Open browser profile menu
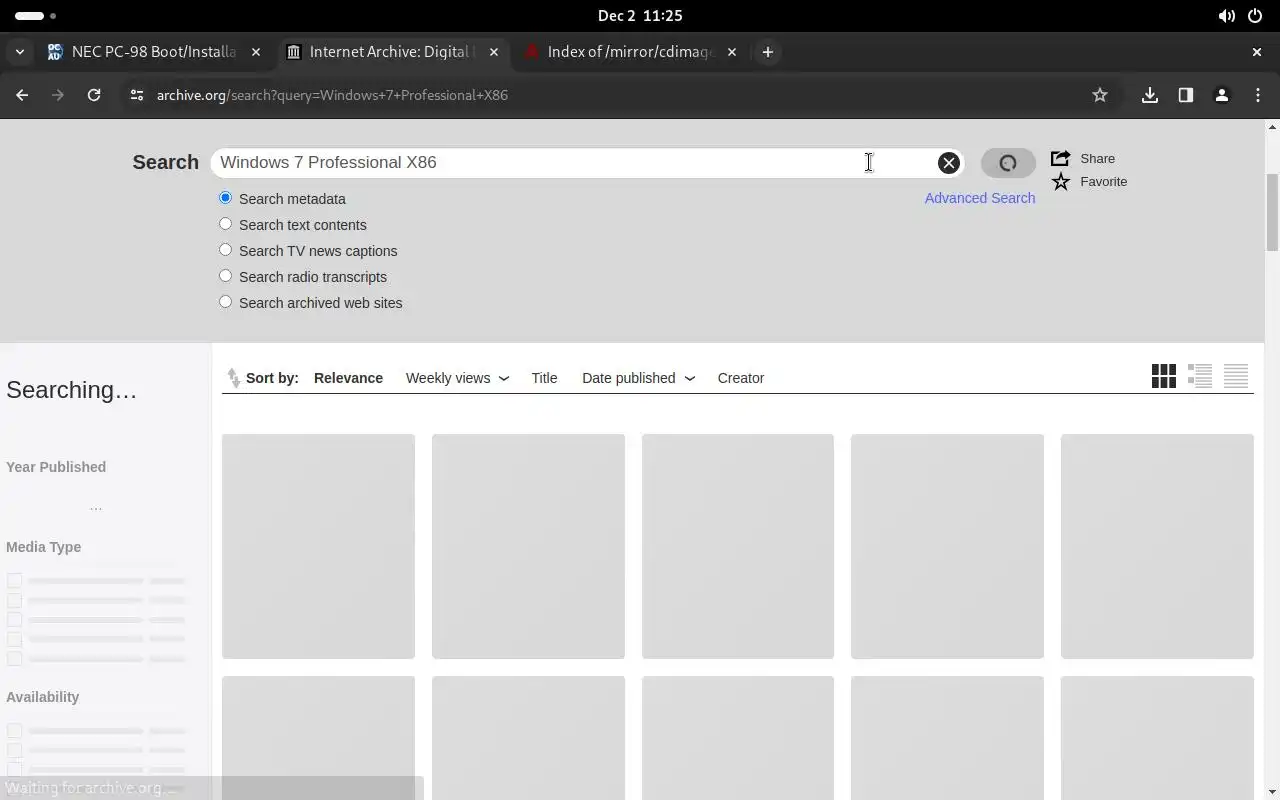 pyautogui.click(x=1222, y=95)
